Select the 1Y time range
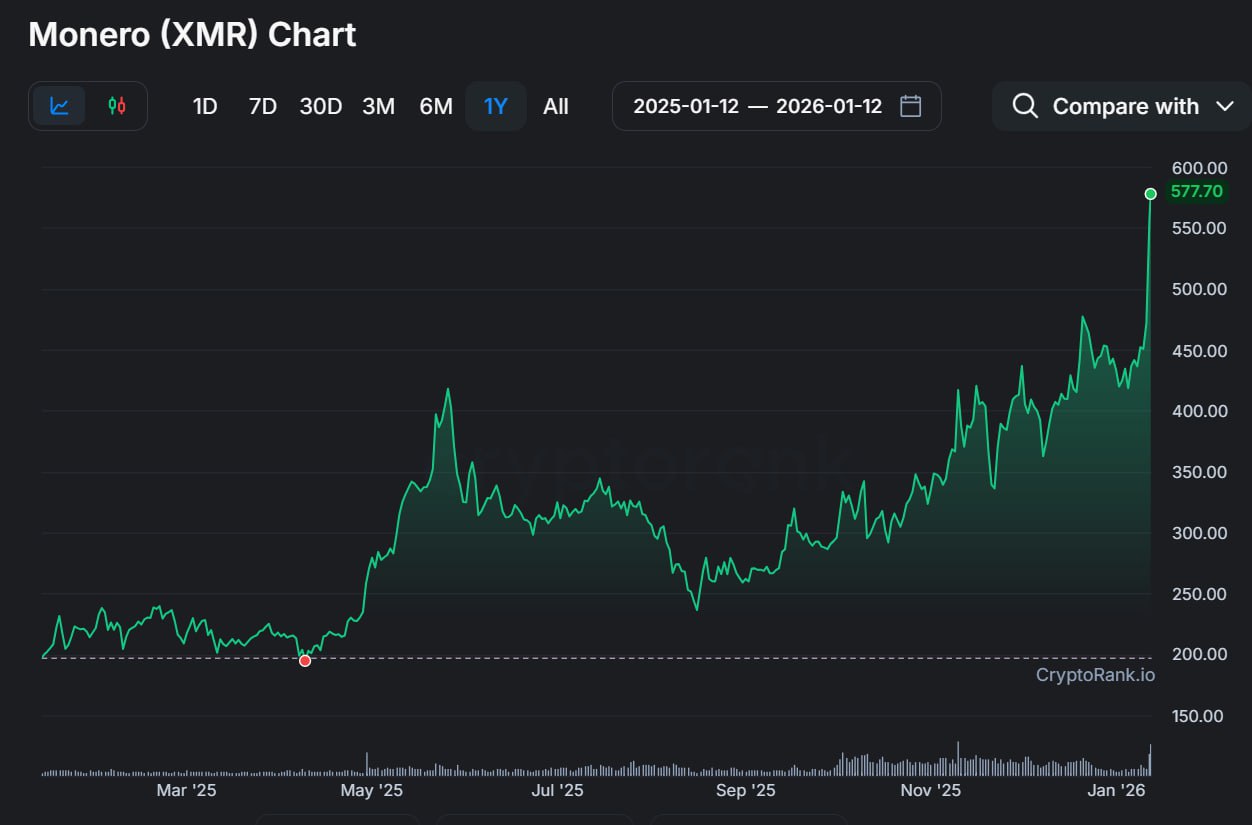This screenshot has height=825, width=1252. 496,106
